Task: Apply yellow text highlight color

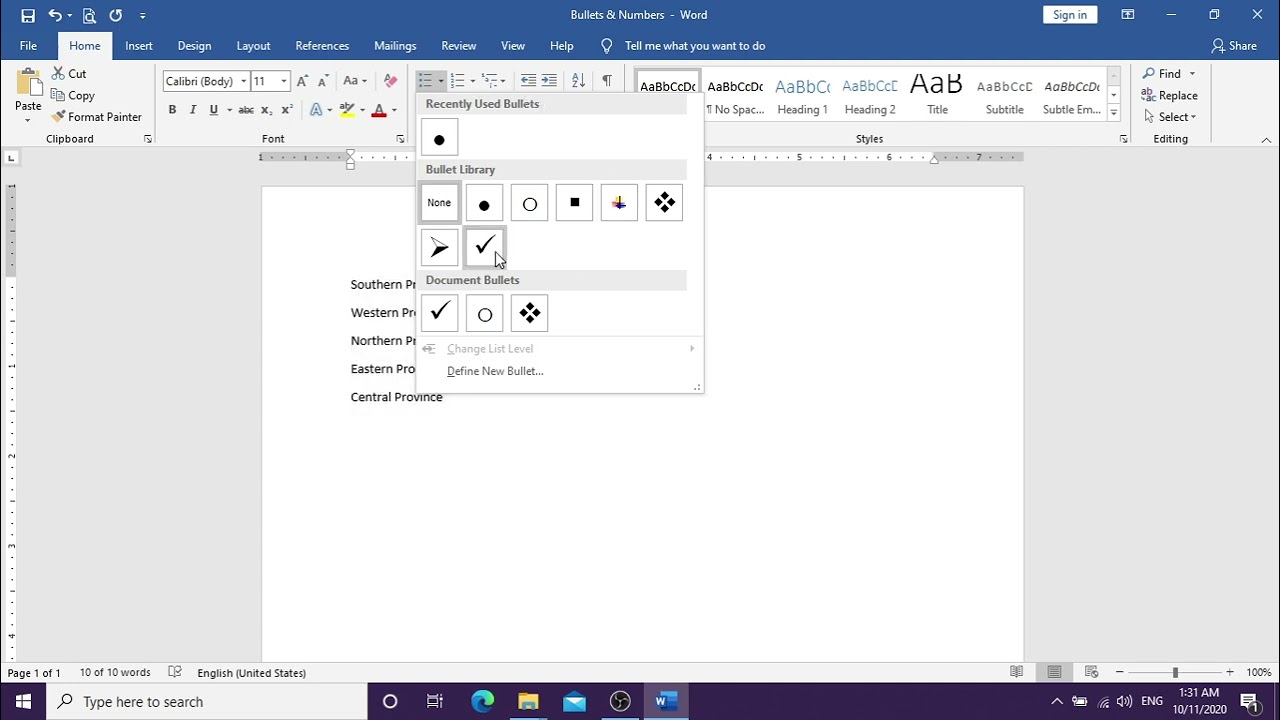Action: 347,110
